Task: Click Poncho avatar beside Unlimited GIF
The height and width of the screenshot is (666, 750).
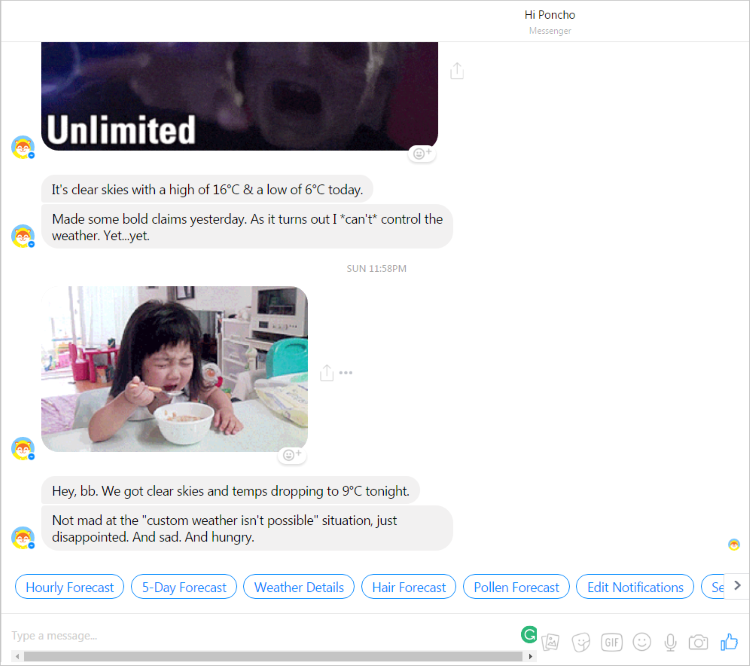Action: tap(23, 147)
